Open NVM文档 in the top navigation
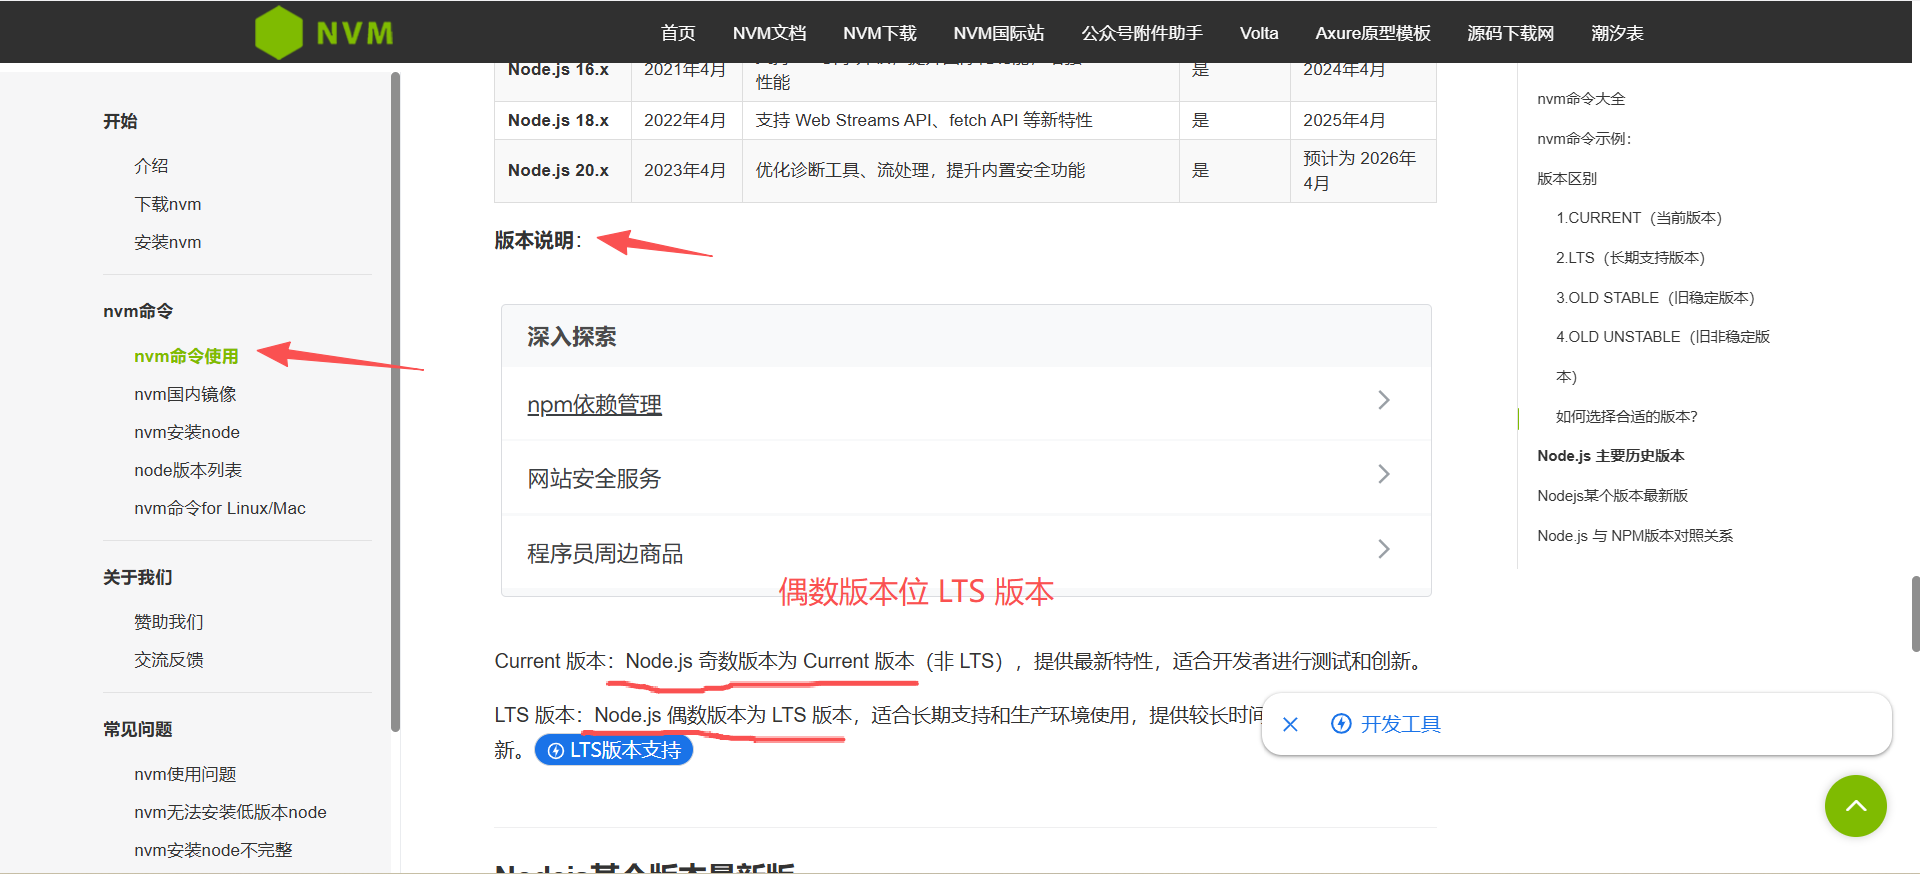Viewport: 1920px width, 874px height. click(769, 33)
